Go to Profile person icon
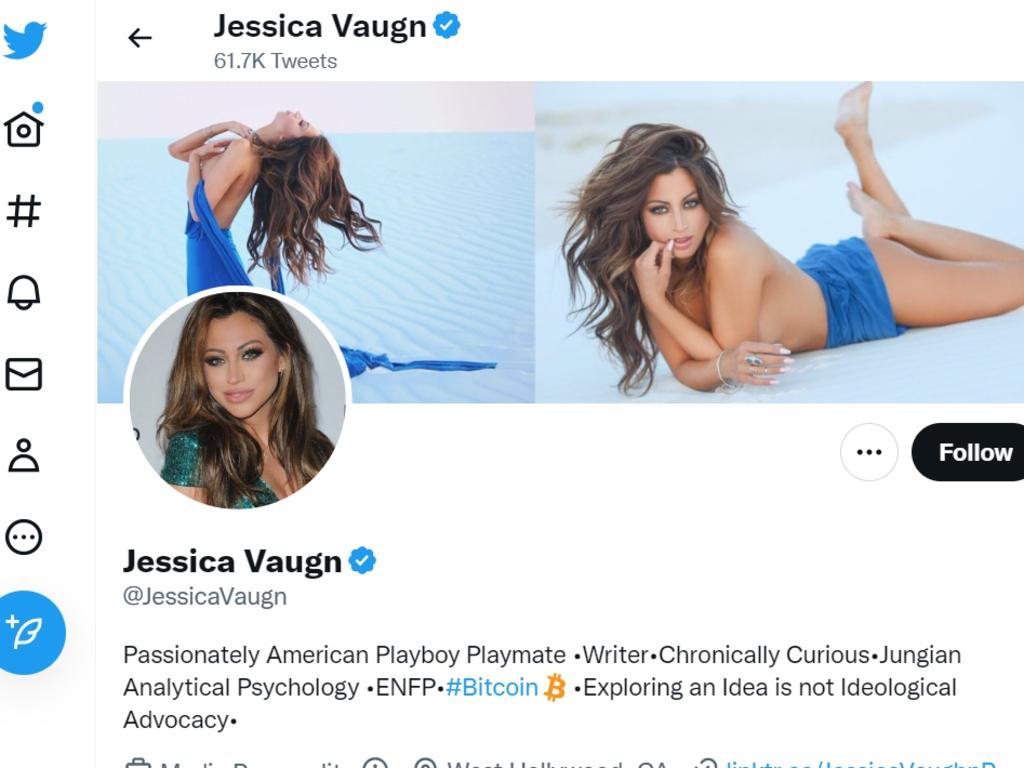The width and height of the screenshot is (1024, 768). [x=24, y=455]
